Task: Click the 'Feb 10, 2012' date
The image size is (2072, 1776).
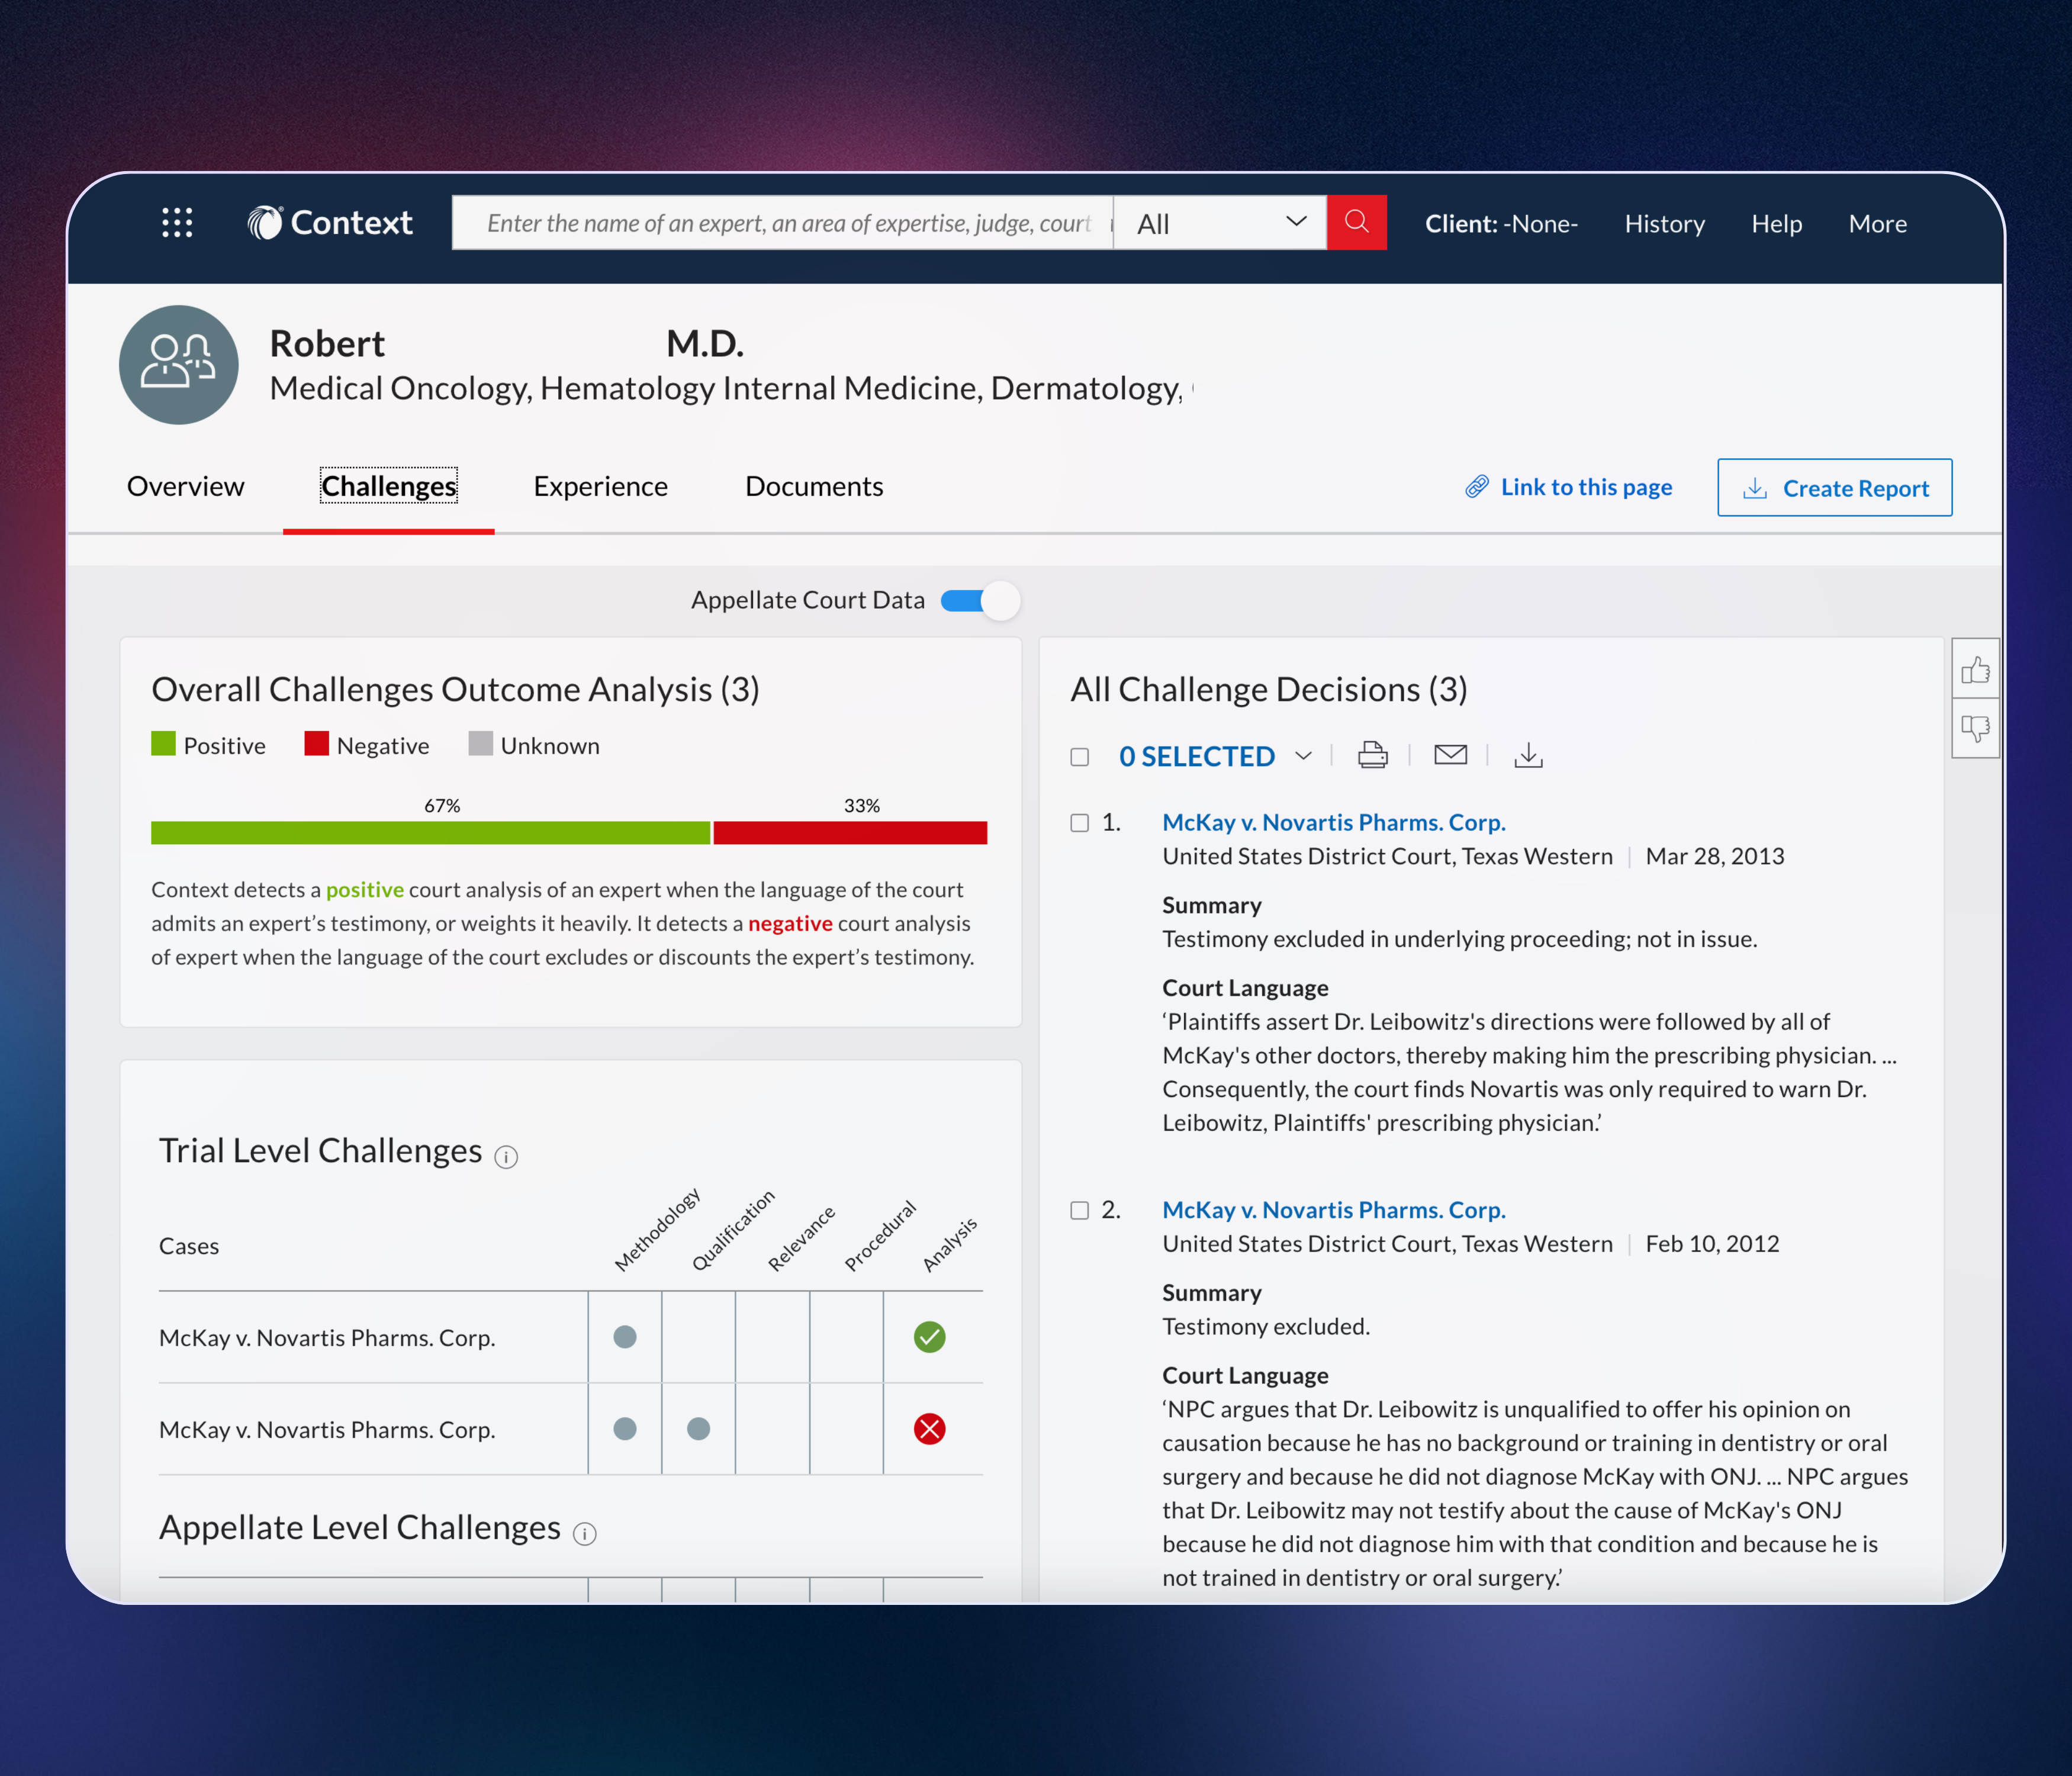Action: [x=1712, y=1243]
